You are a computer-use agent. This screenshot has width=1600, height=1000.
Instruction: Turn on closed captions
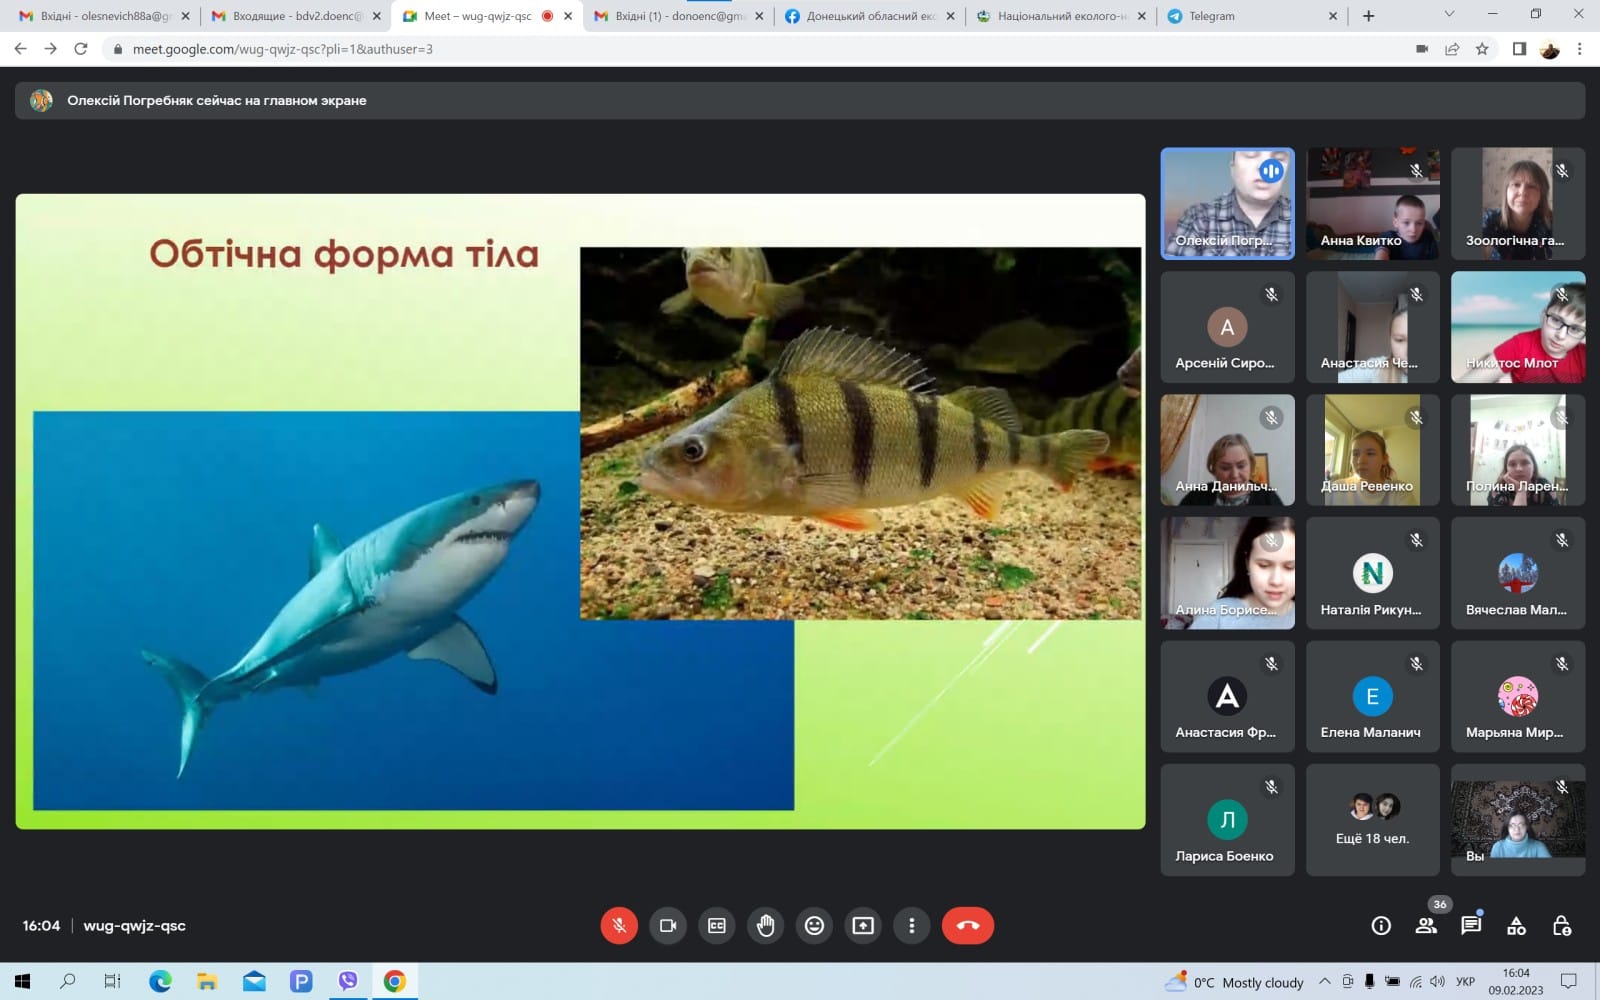[x=717, y=926]
